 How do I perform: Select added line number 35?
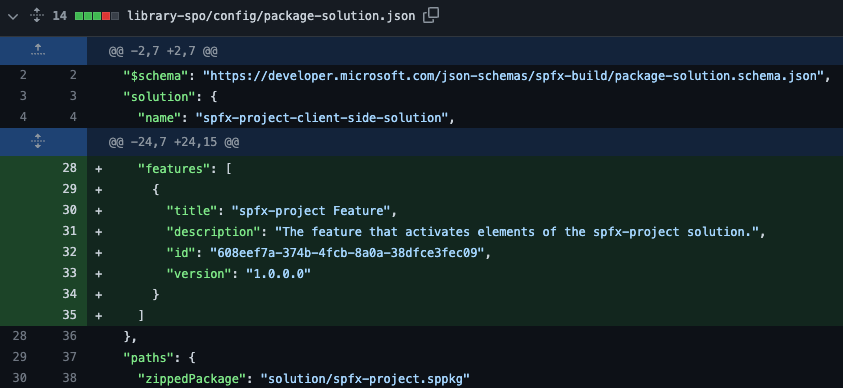[x=70, y=315]
